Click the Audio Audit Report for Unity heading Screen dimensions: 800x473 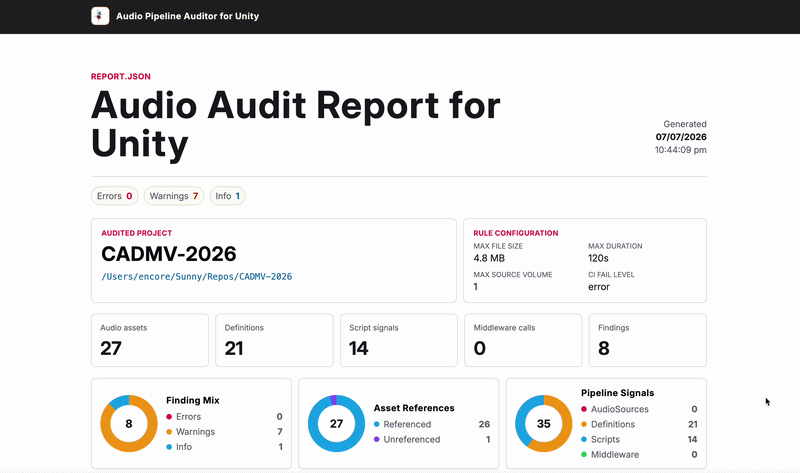point(295,125)
